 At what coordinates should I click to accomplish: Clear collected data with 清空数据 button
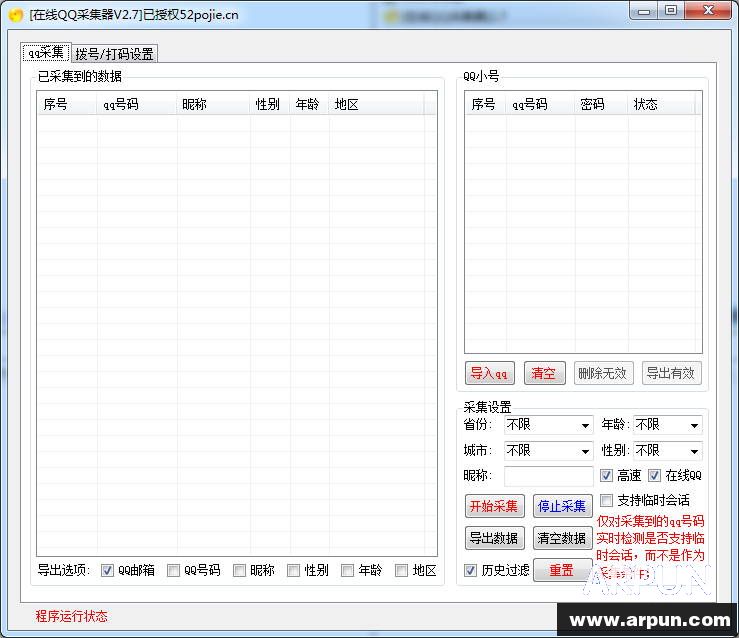coord(562,538)
